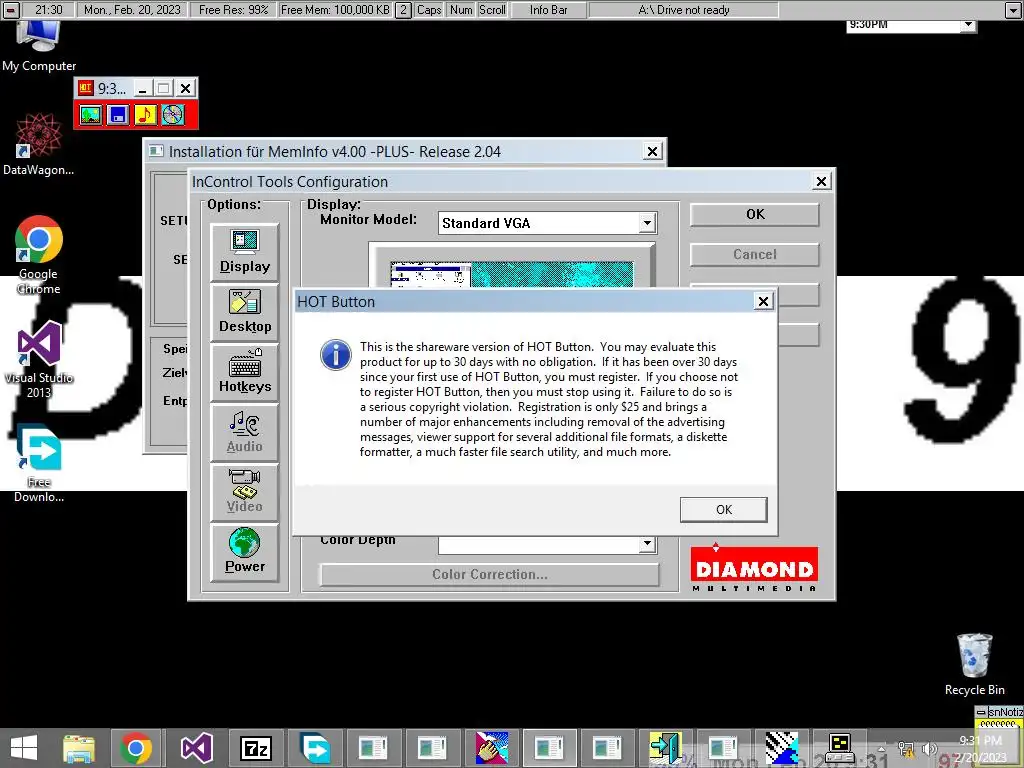Click the HOT logo in small window title
1024x768 pixels.
tap(86, 88)
